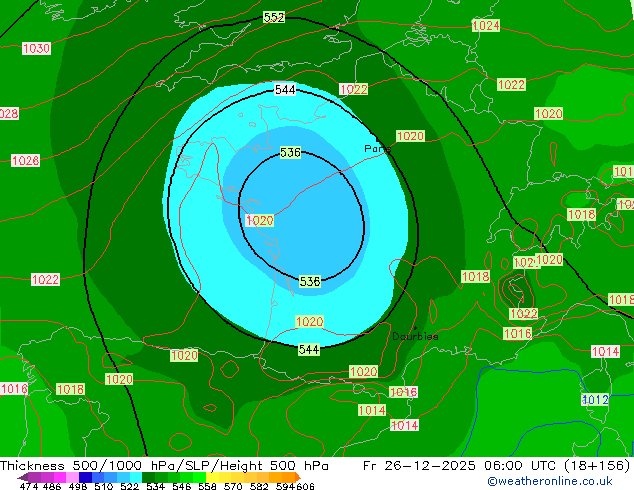The height and width of the screenshot is (490, 634).
Task: Click the cyan legend swatch before dark green
Action: point(136,477)
